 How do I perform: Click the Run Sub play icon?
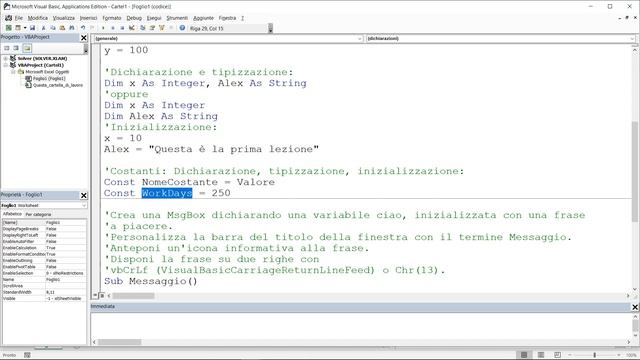point(103,28)
